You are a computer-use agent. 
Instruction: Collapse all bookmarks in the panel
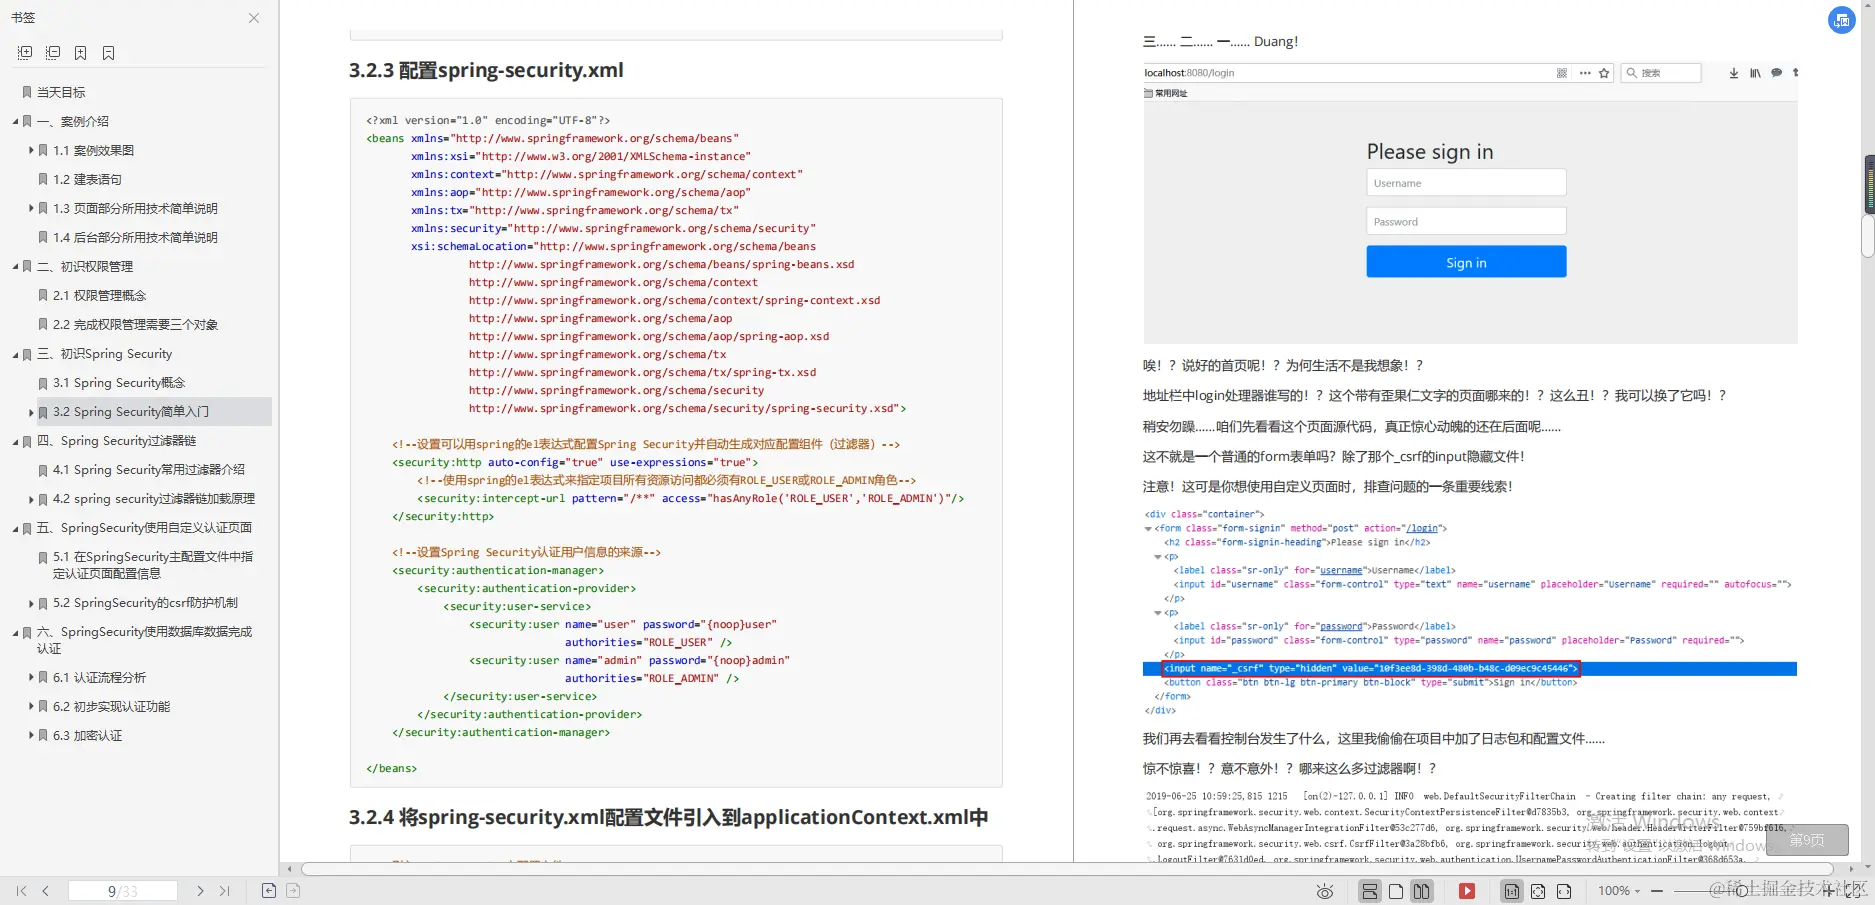tap(52, 53)
